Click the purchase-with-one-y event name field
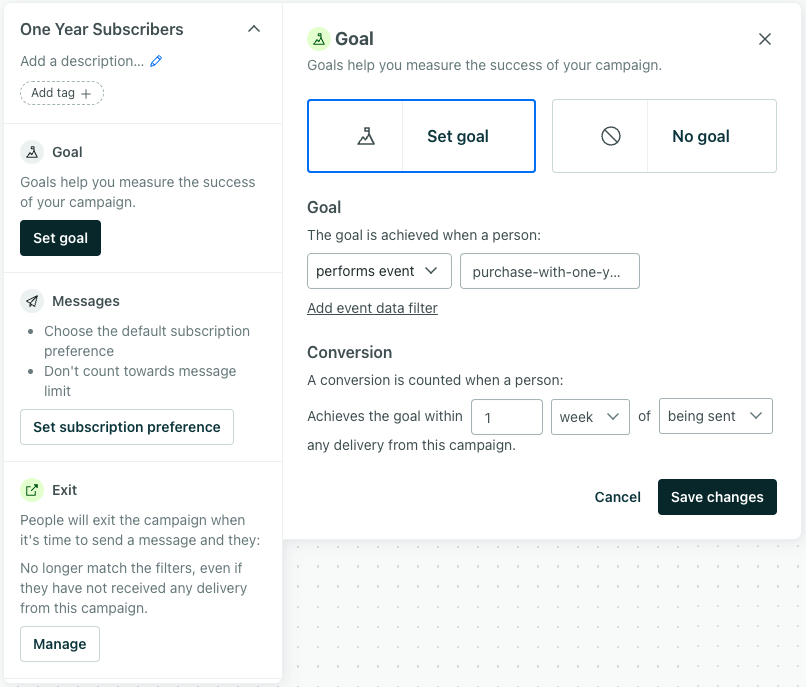 click(x=549, y=271)
